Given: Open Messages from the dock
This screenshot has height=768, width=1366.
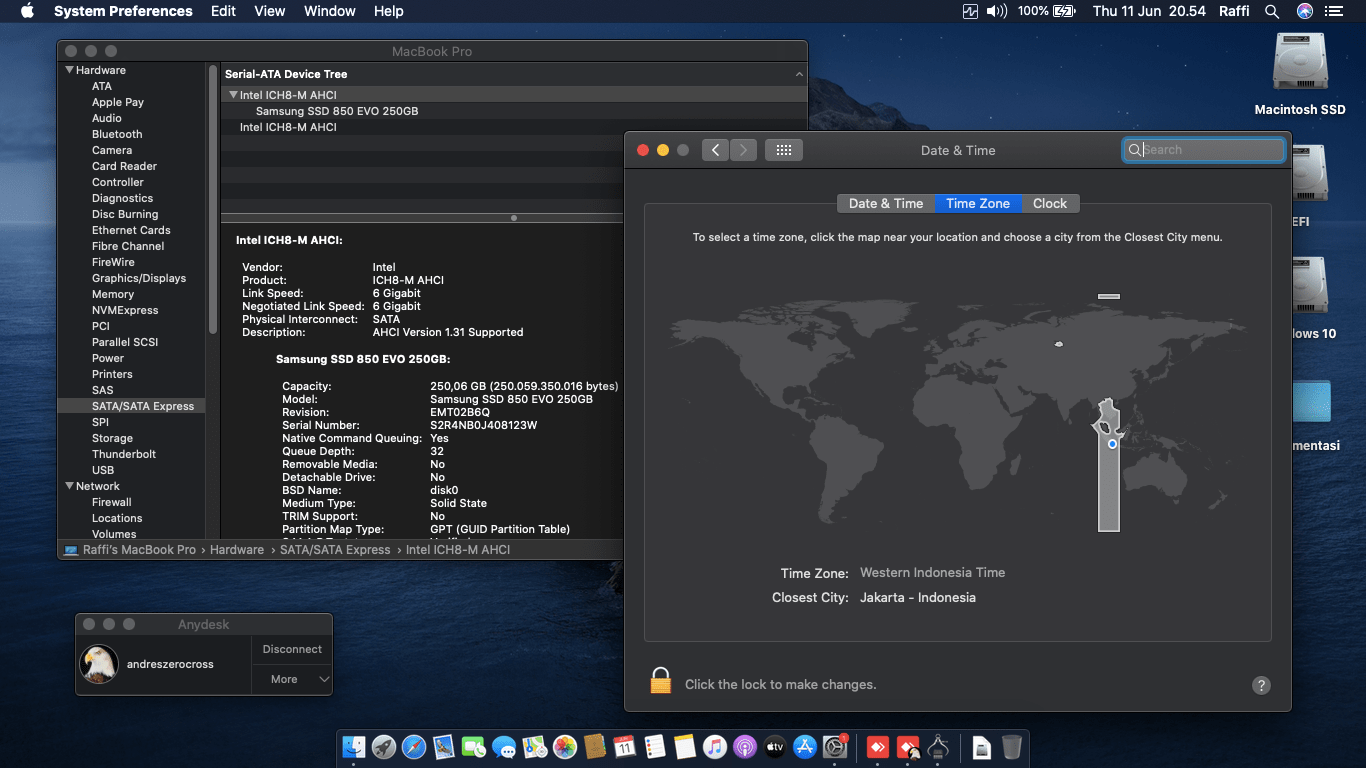Looking at the screenshot, I should [504, 746].
